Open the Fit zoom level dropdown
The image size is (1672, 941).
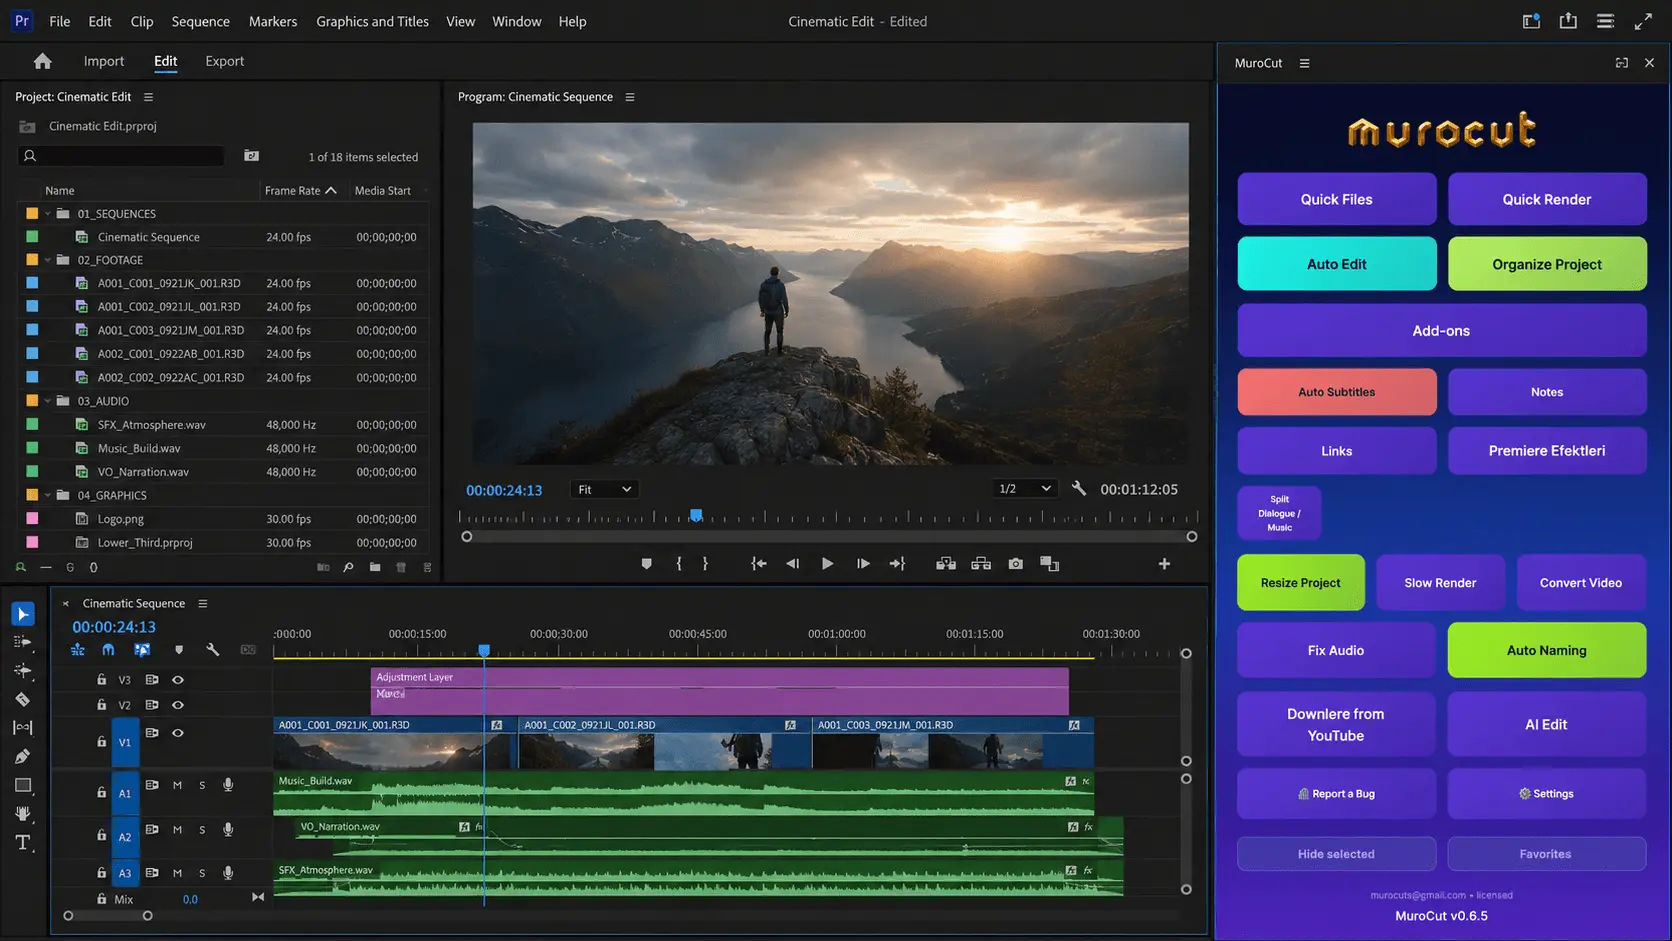[604, 489]
